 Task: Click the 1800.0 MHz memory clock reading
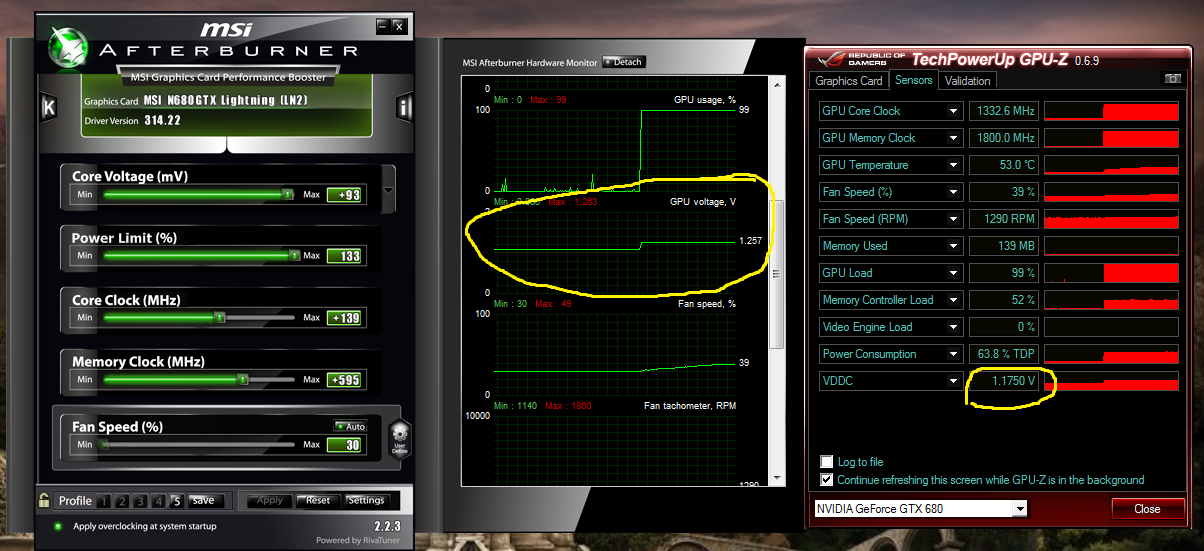point(1004,138)
